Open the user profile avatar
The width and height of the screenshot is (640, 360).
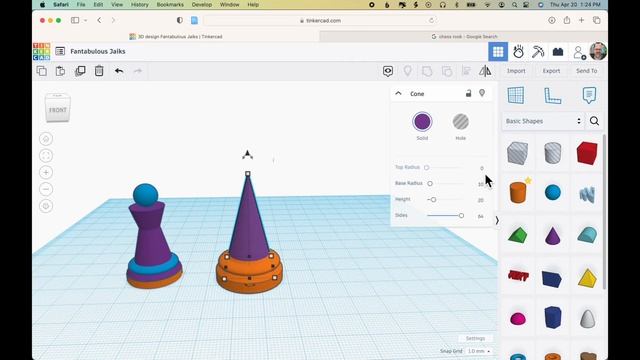(x=598, y=51)
